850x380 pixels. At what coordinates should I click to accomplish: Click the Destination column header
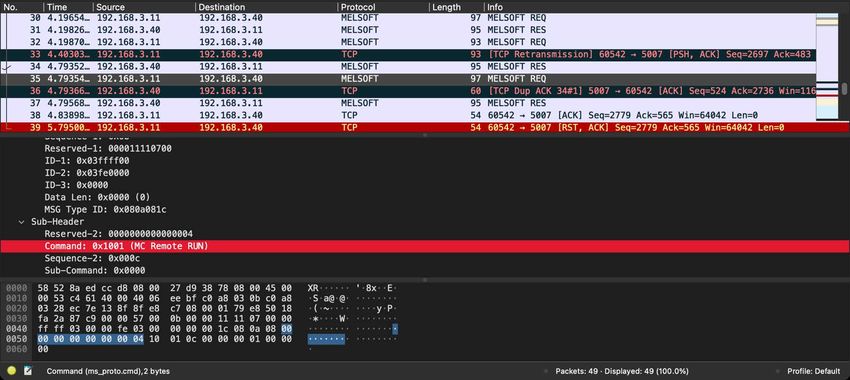pos(266,7)
